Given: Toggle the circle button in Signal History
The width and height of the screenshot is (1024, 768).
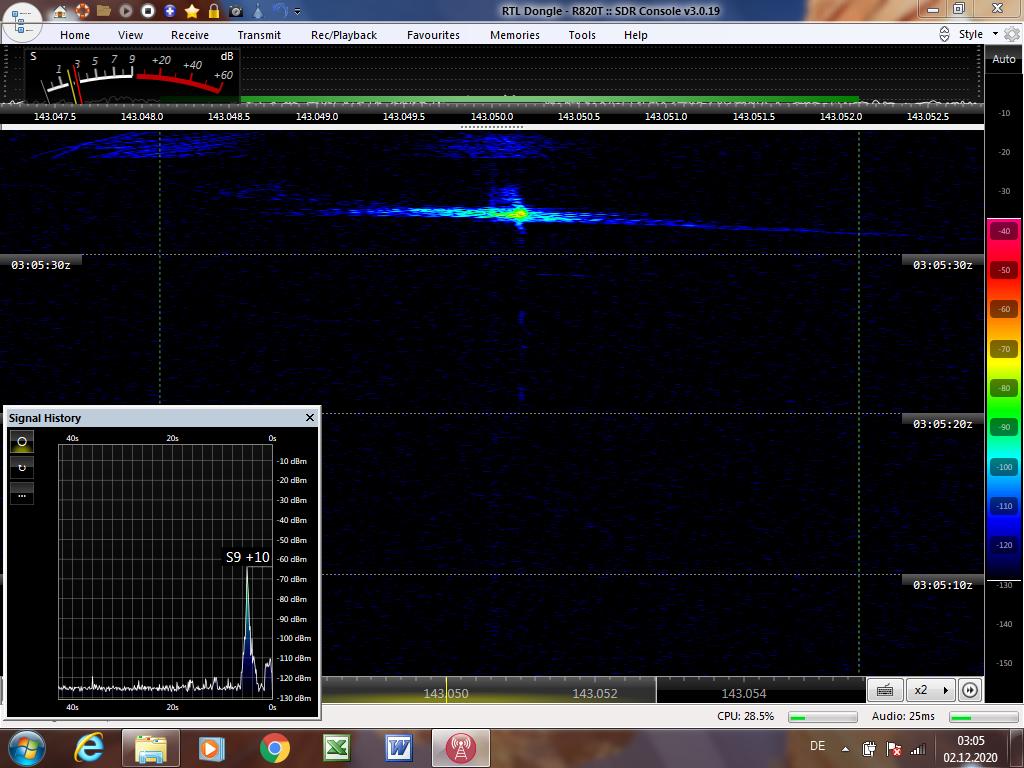Looking at the screenshot, I should 22,442.
